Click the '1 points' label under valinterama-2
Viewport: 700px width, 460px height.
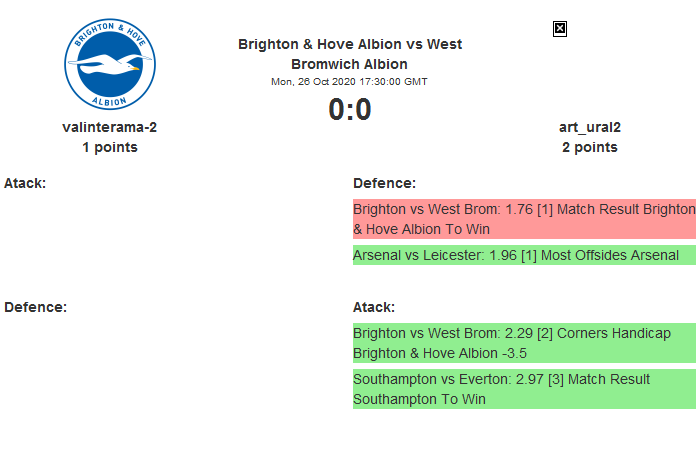click(109, 147)
